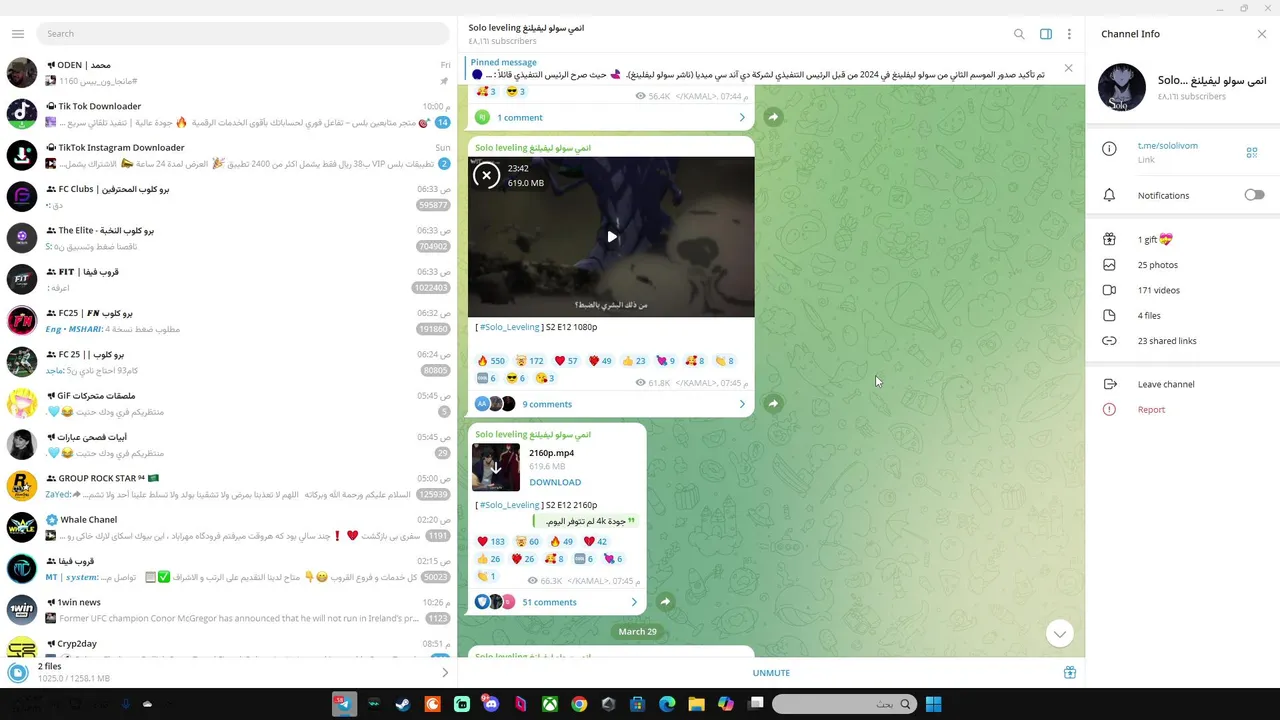Add fire reaction showing 550

490,361
